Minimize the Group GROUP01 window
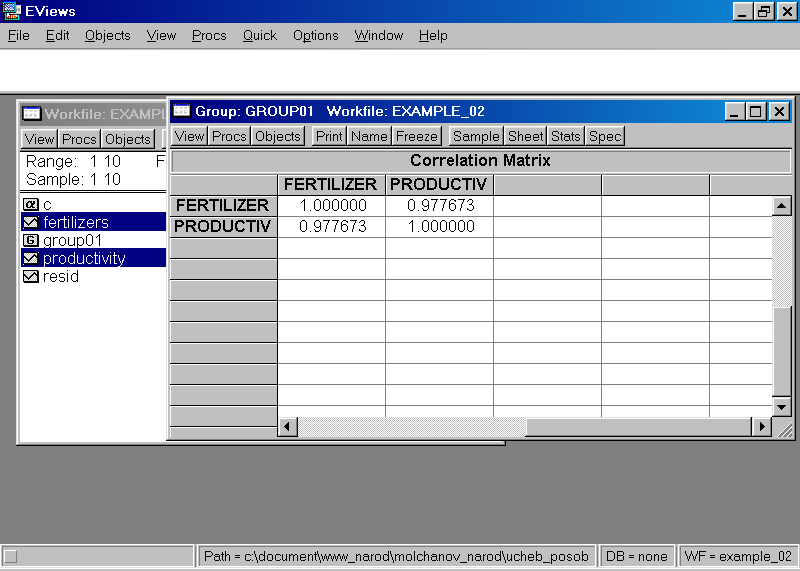Screen dimensions: 800x571 coord(735,111)
